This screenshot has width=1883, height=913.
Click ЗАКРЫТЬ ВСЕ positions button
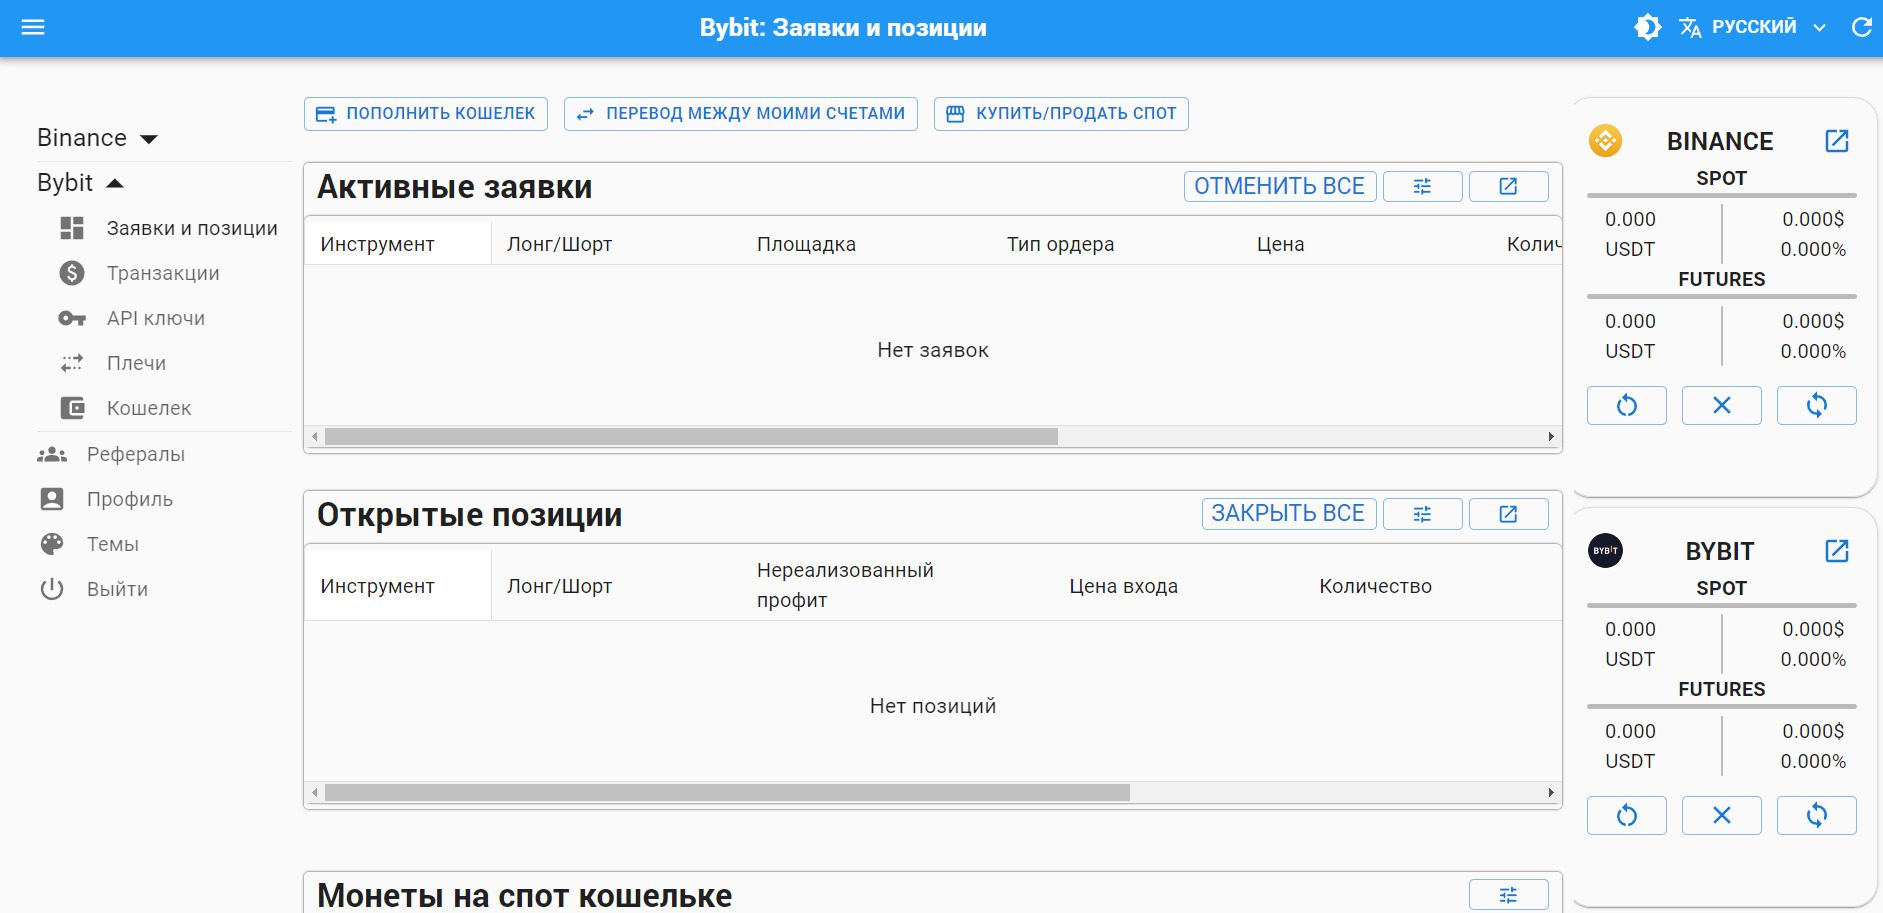pyautogui.click(x=1288, y=514)
